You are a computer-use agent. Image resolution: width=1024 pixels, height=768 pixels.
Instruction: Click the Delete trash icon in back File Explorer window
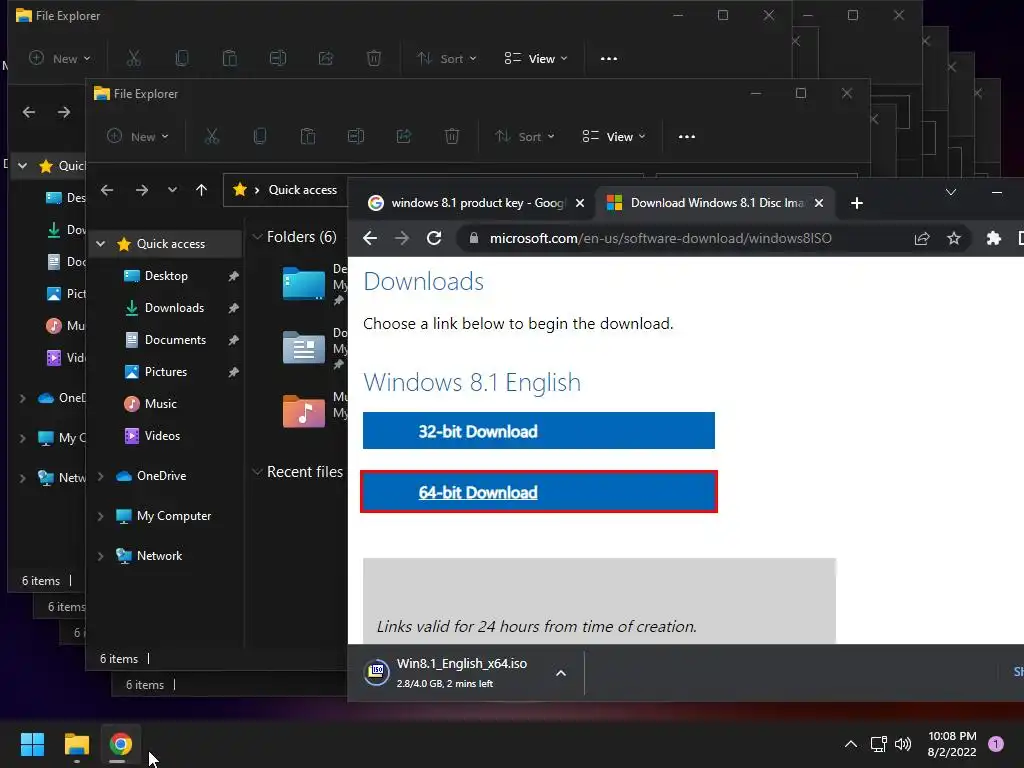click(x=374, y=59)
